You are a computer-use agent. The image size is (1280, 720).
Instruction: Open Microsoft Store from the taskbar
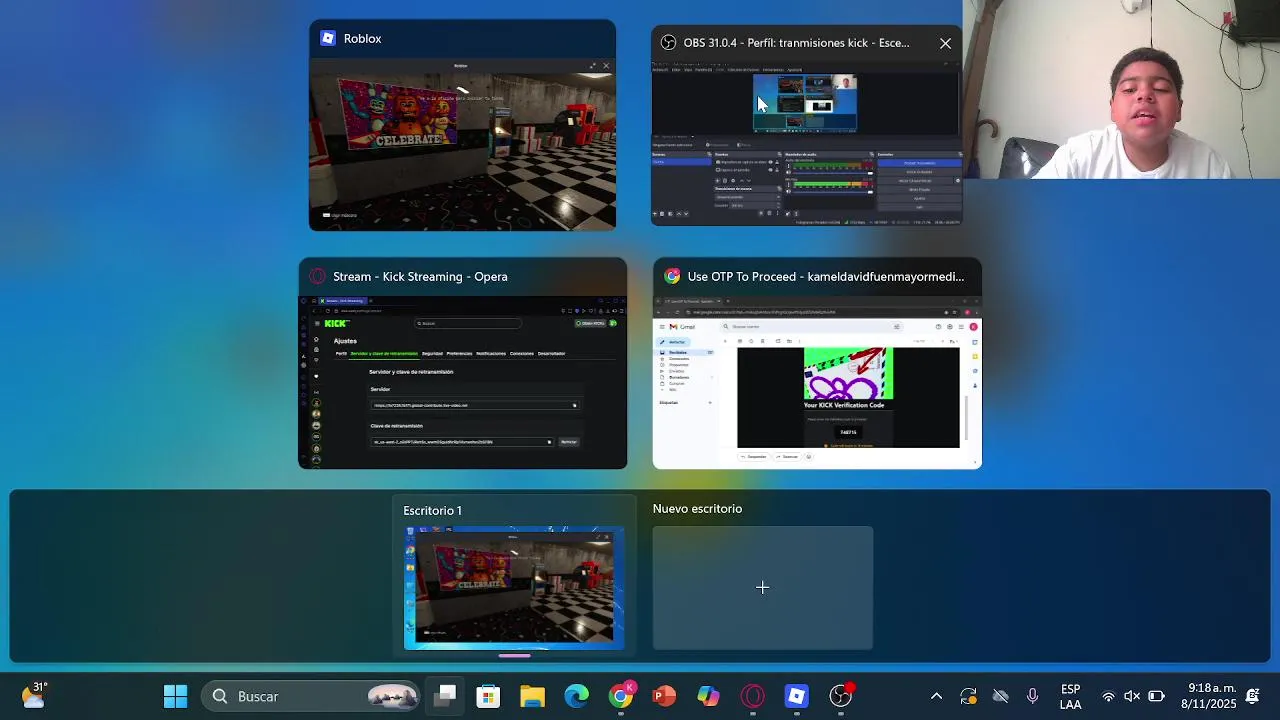click(488, 696)
